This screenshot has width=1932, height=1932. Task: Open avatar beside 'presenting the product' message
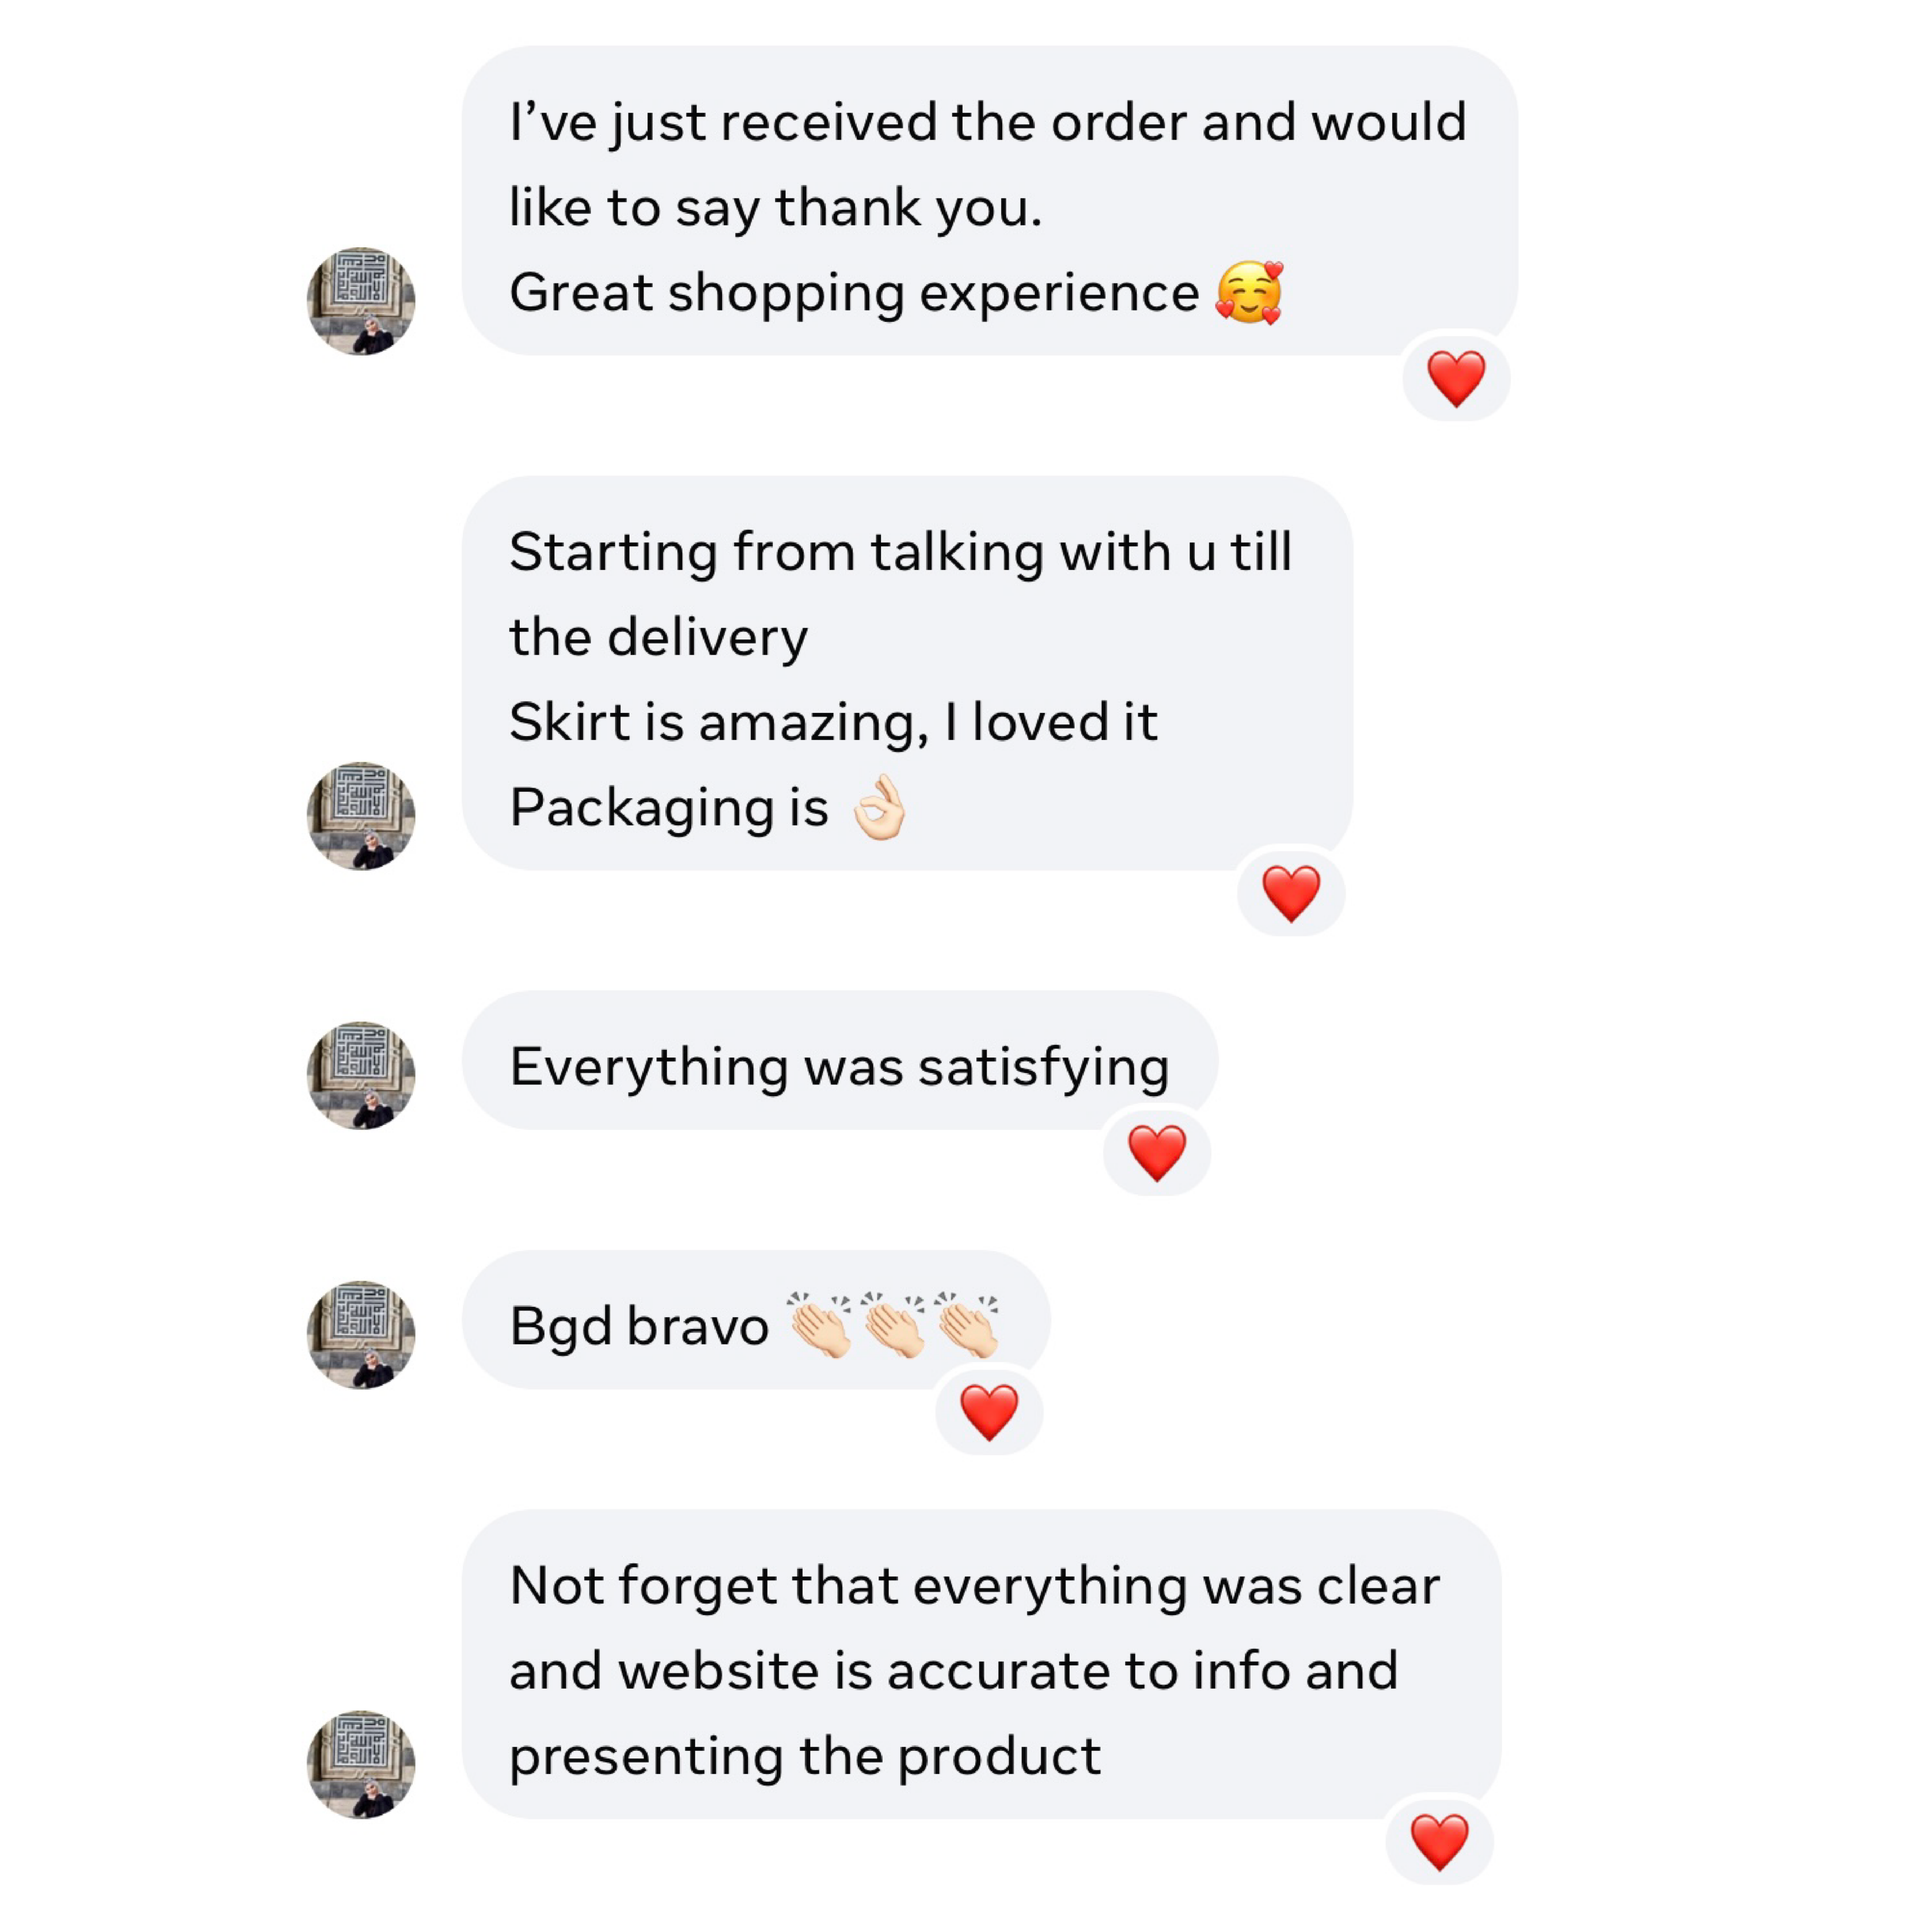pos(361,1764)
